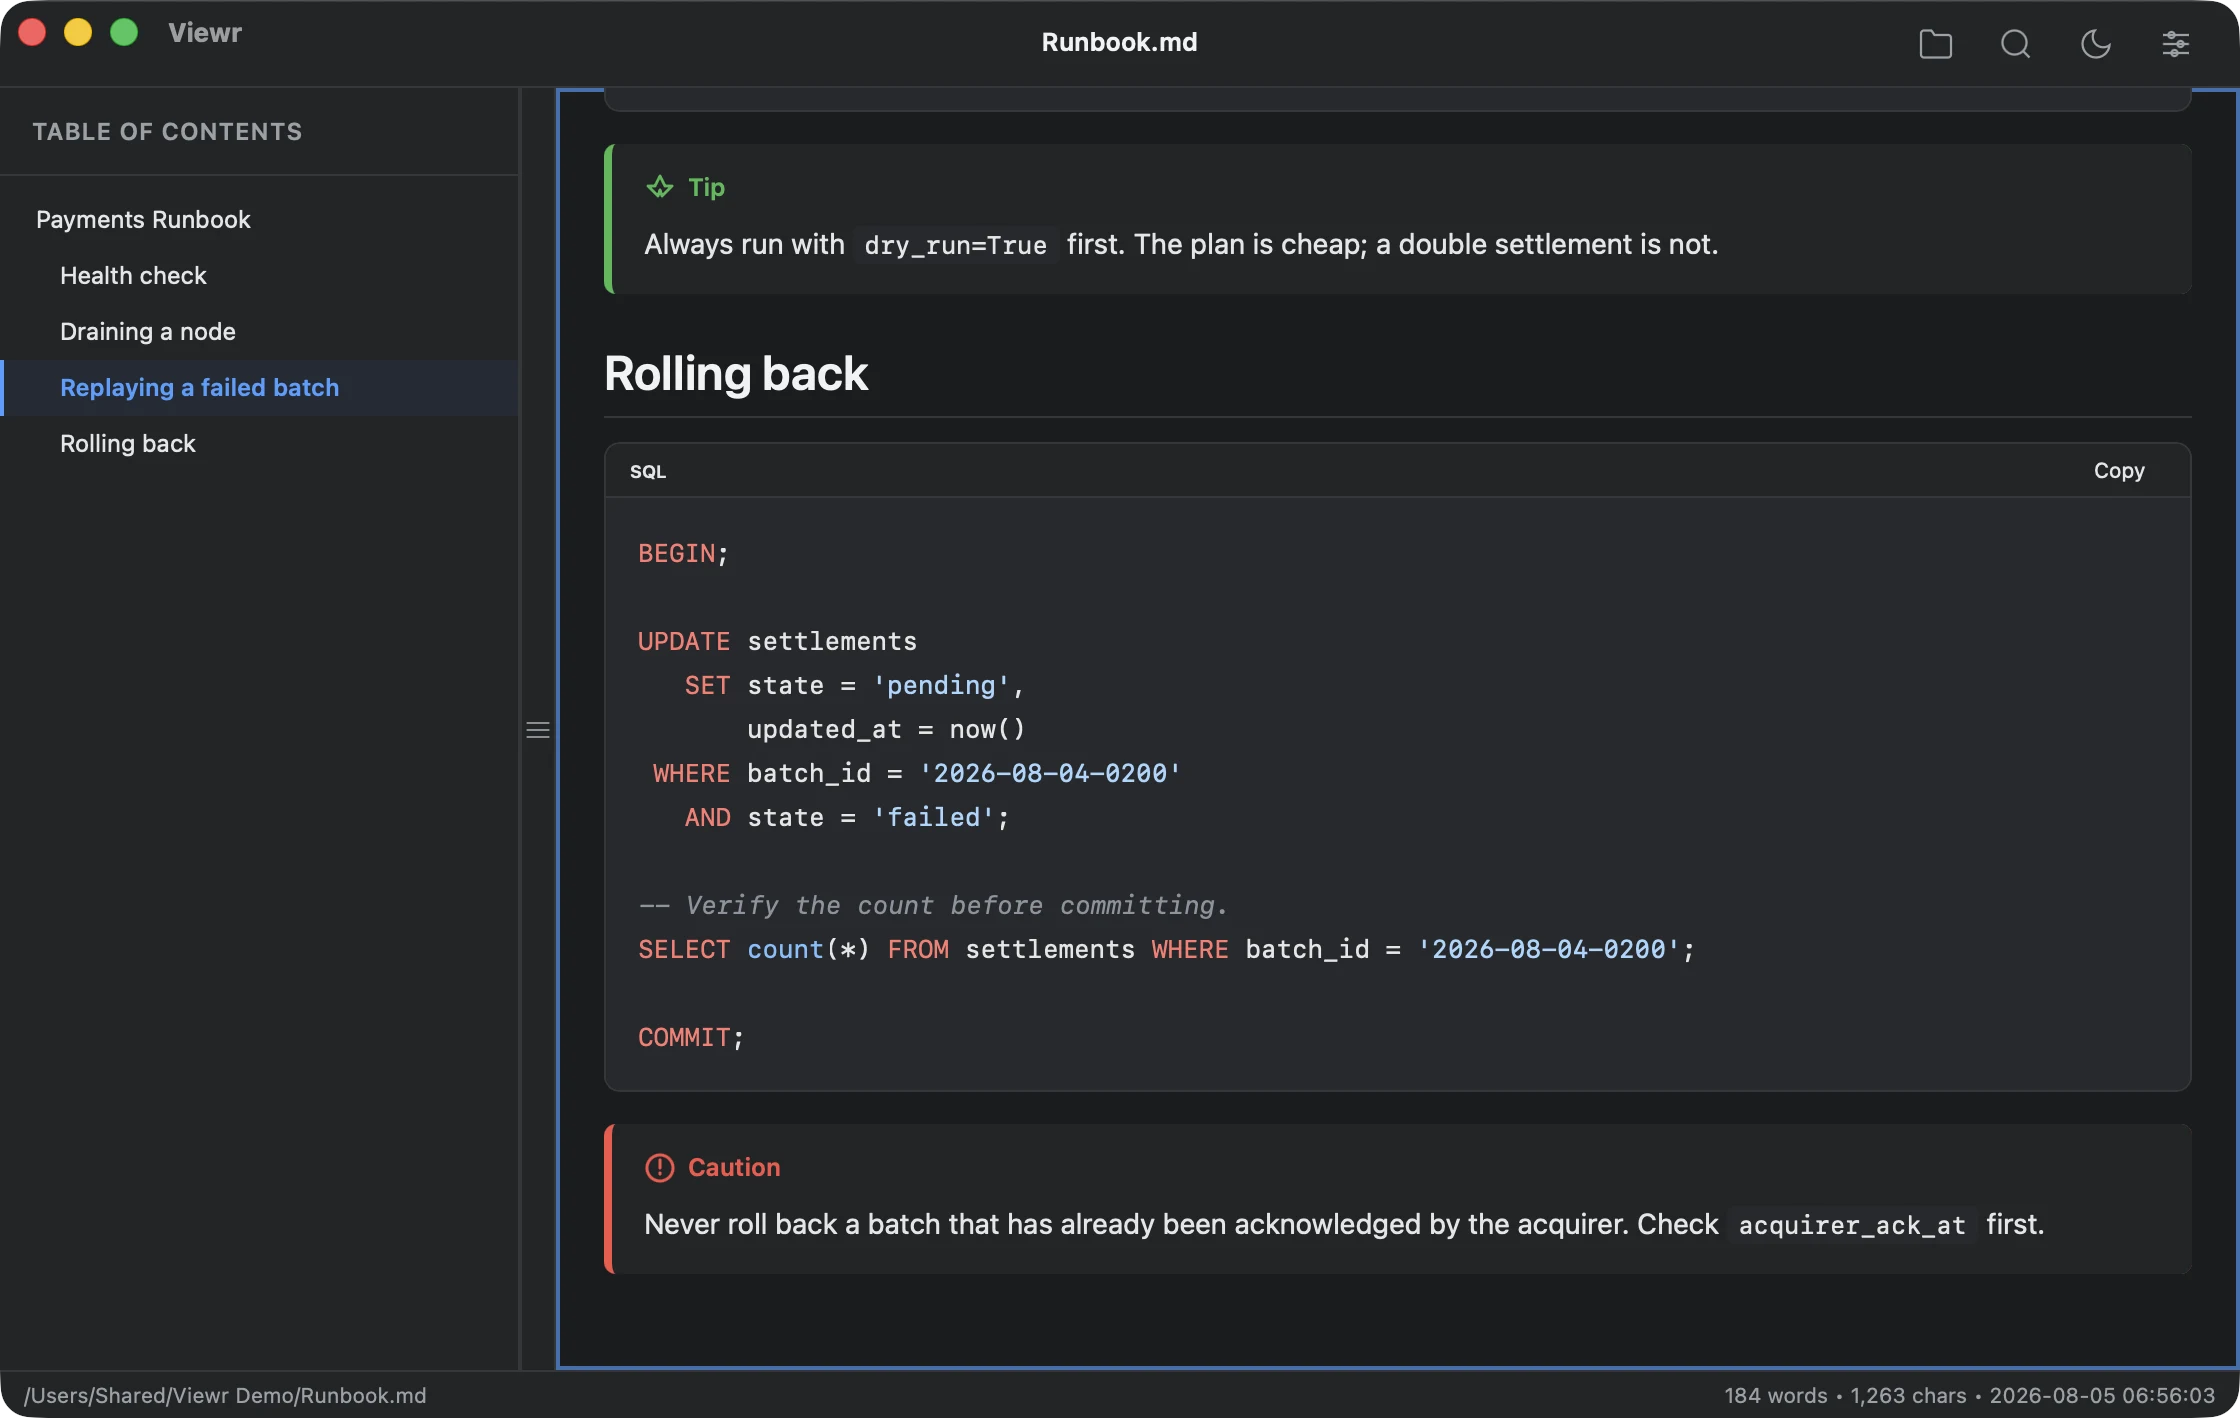Toggle dark mode with the moon icon

tap(2095, 44)
